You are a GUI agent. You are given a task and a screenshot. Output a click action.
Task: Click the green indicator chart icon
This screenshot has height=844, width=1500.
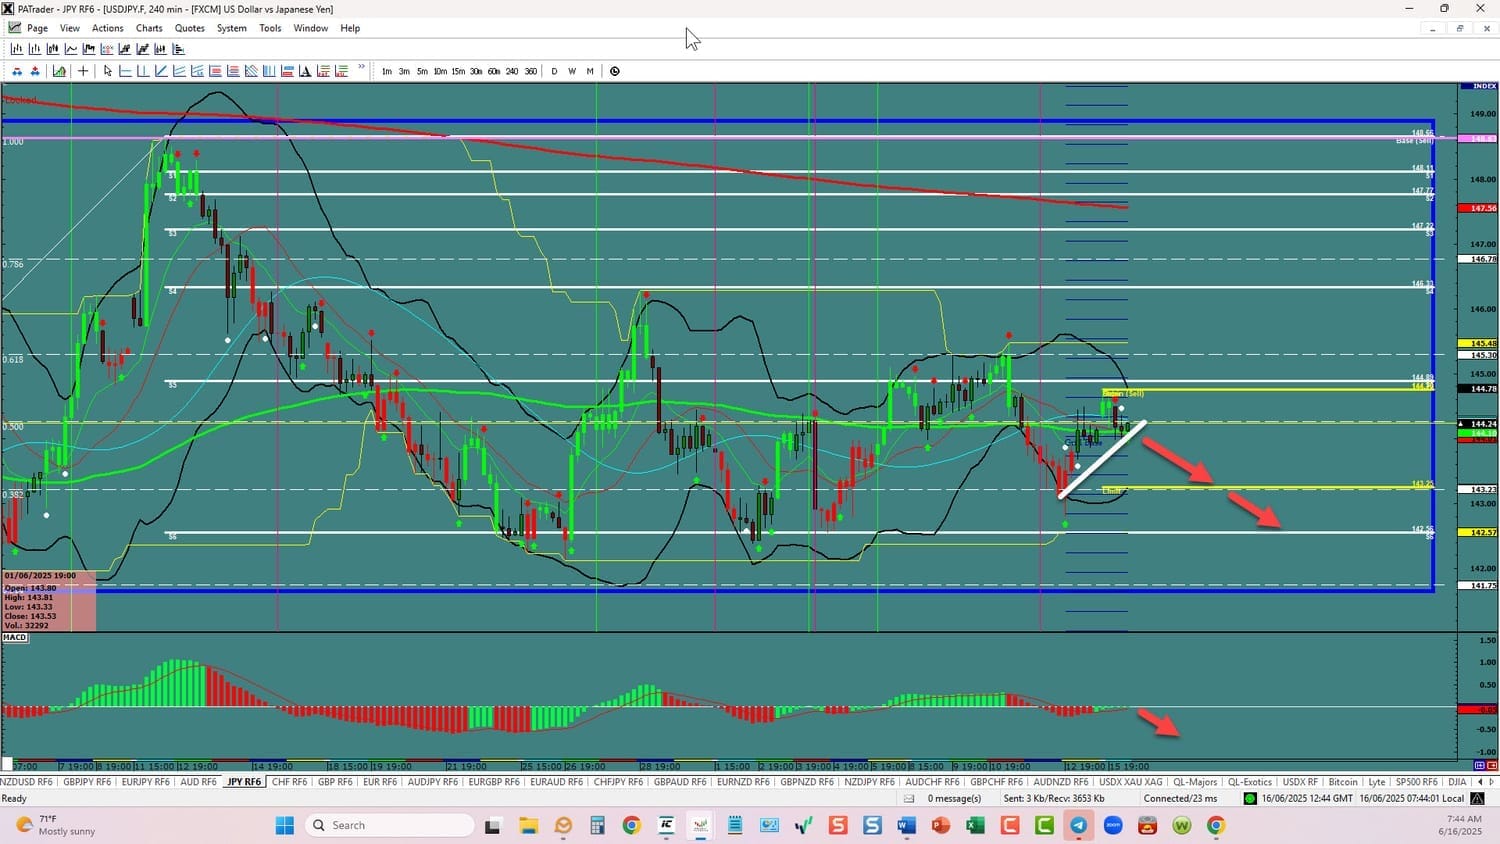pos(60,71)
